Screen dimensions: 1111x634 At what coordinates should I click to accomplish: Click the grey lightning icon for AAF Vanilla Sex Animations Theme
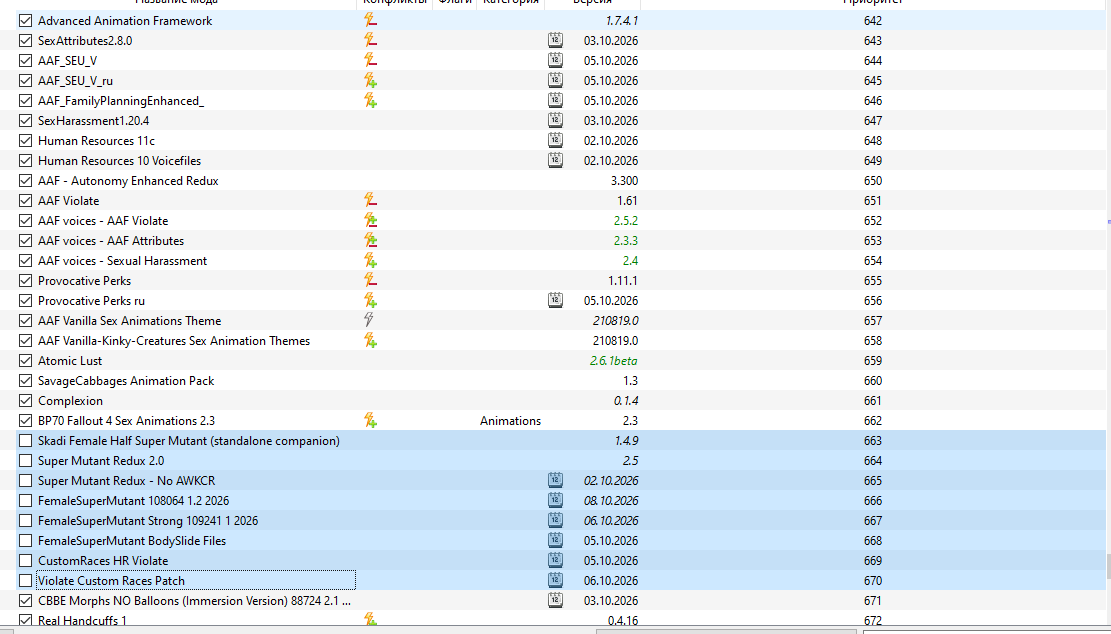tap(368, 320)
